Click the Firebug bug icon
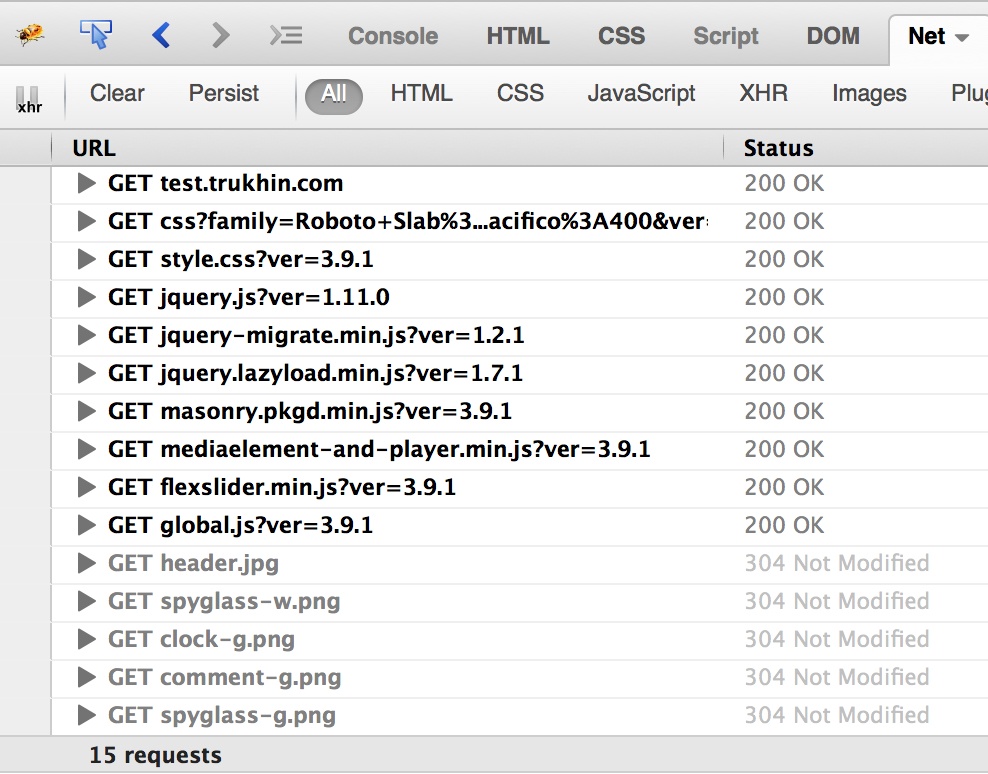 click(x=30, y=36)
